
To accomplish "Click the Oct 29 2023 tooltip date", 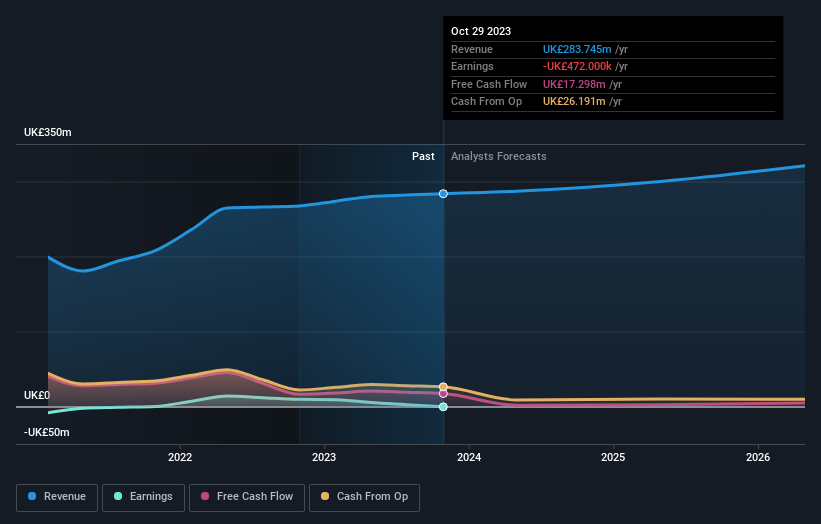I will (x=481, y=31).
